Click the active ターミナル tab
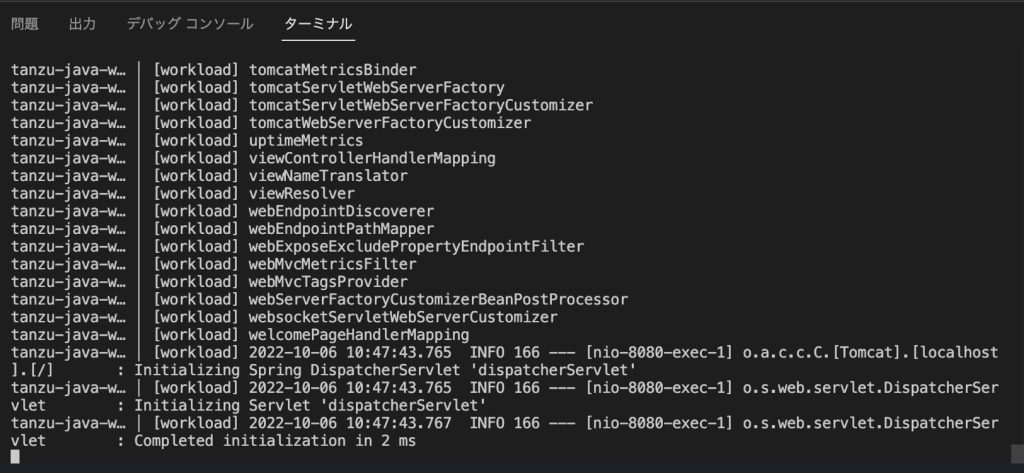Image resolution: width=1024 pixels, height=473 pixels. point(318,23)
